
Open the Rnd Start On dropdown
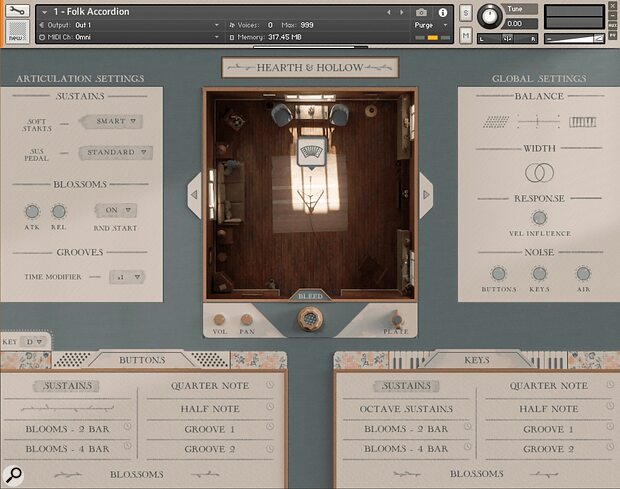coord(116,210)
